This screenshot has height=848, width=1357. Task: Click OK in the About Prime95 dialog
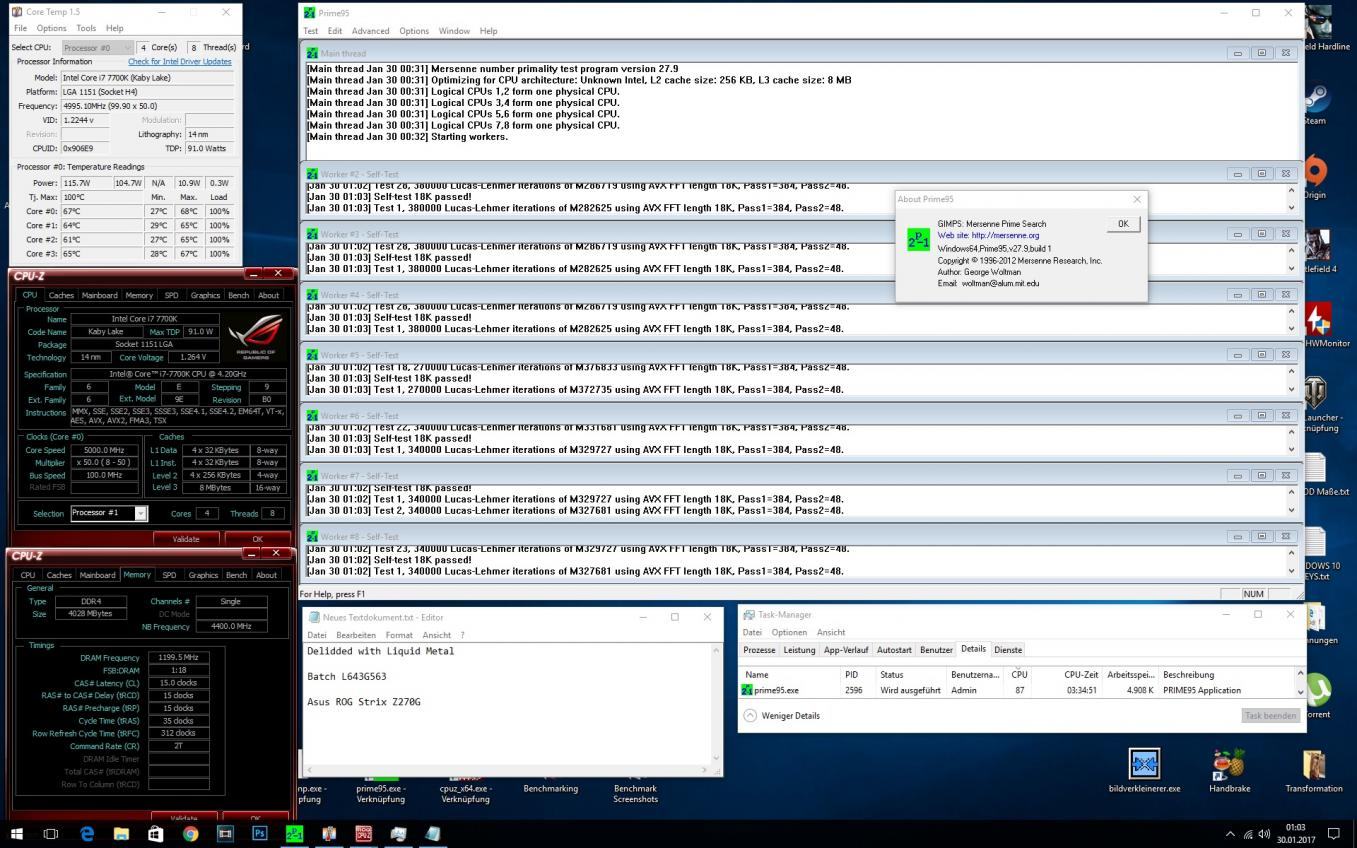point(1122,224)
